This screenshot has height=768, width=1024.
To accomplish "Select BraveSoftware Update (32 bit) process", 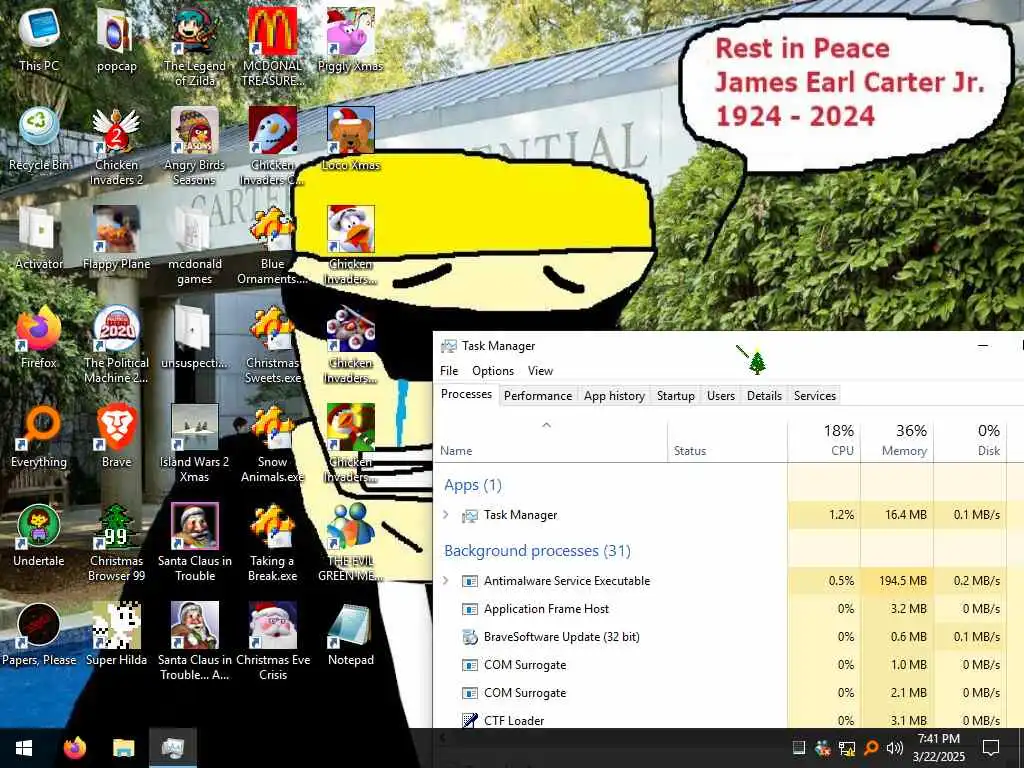I will (729, 637).
